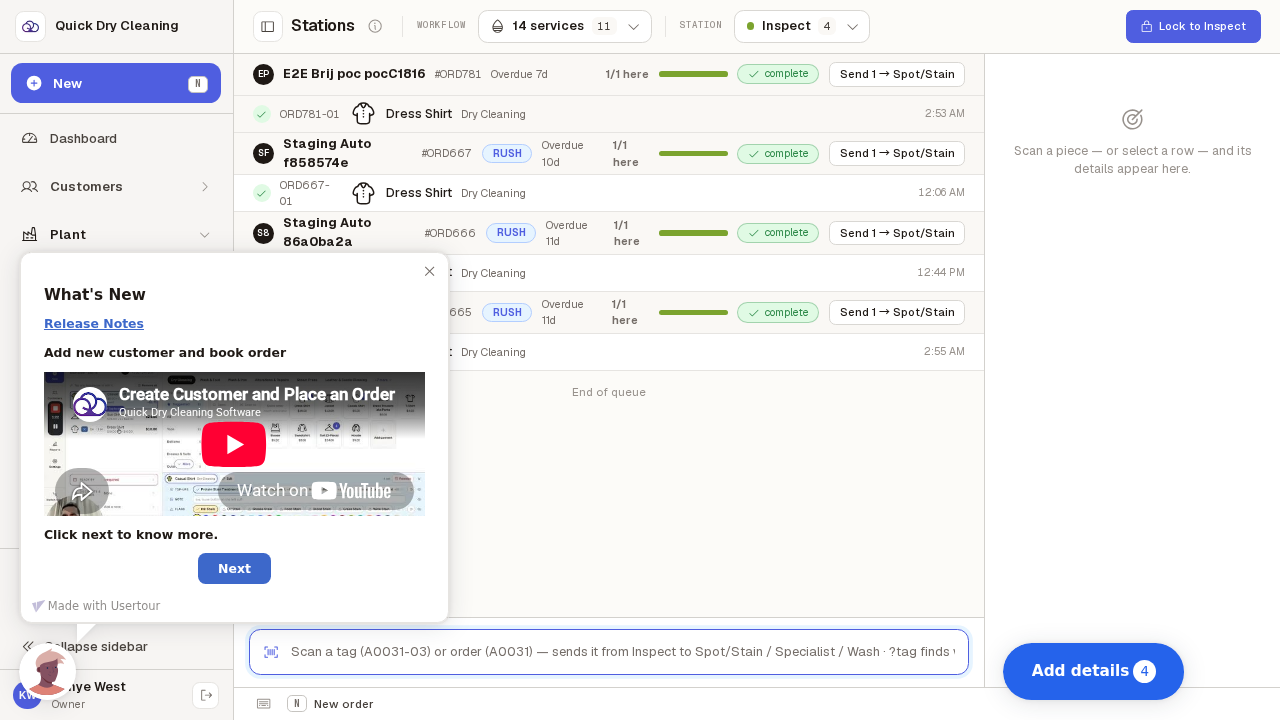This screenshot has width=1280, height=720.
Task: Click the shirt icon in row ORD781-01
Action: pyautogui.click(x=363, y=114)
